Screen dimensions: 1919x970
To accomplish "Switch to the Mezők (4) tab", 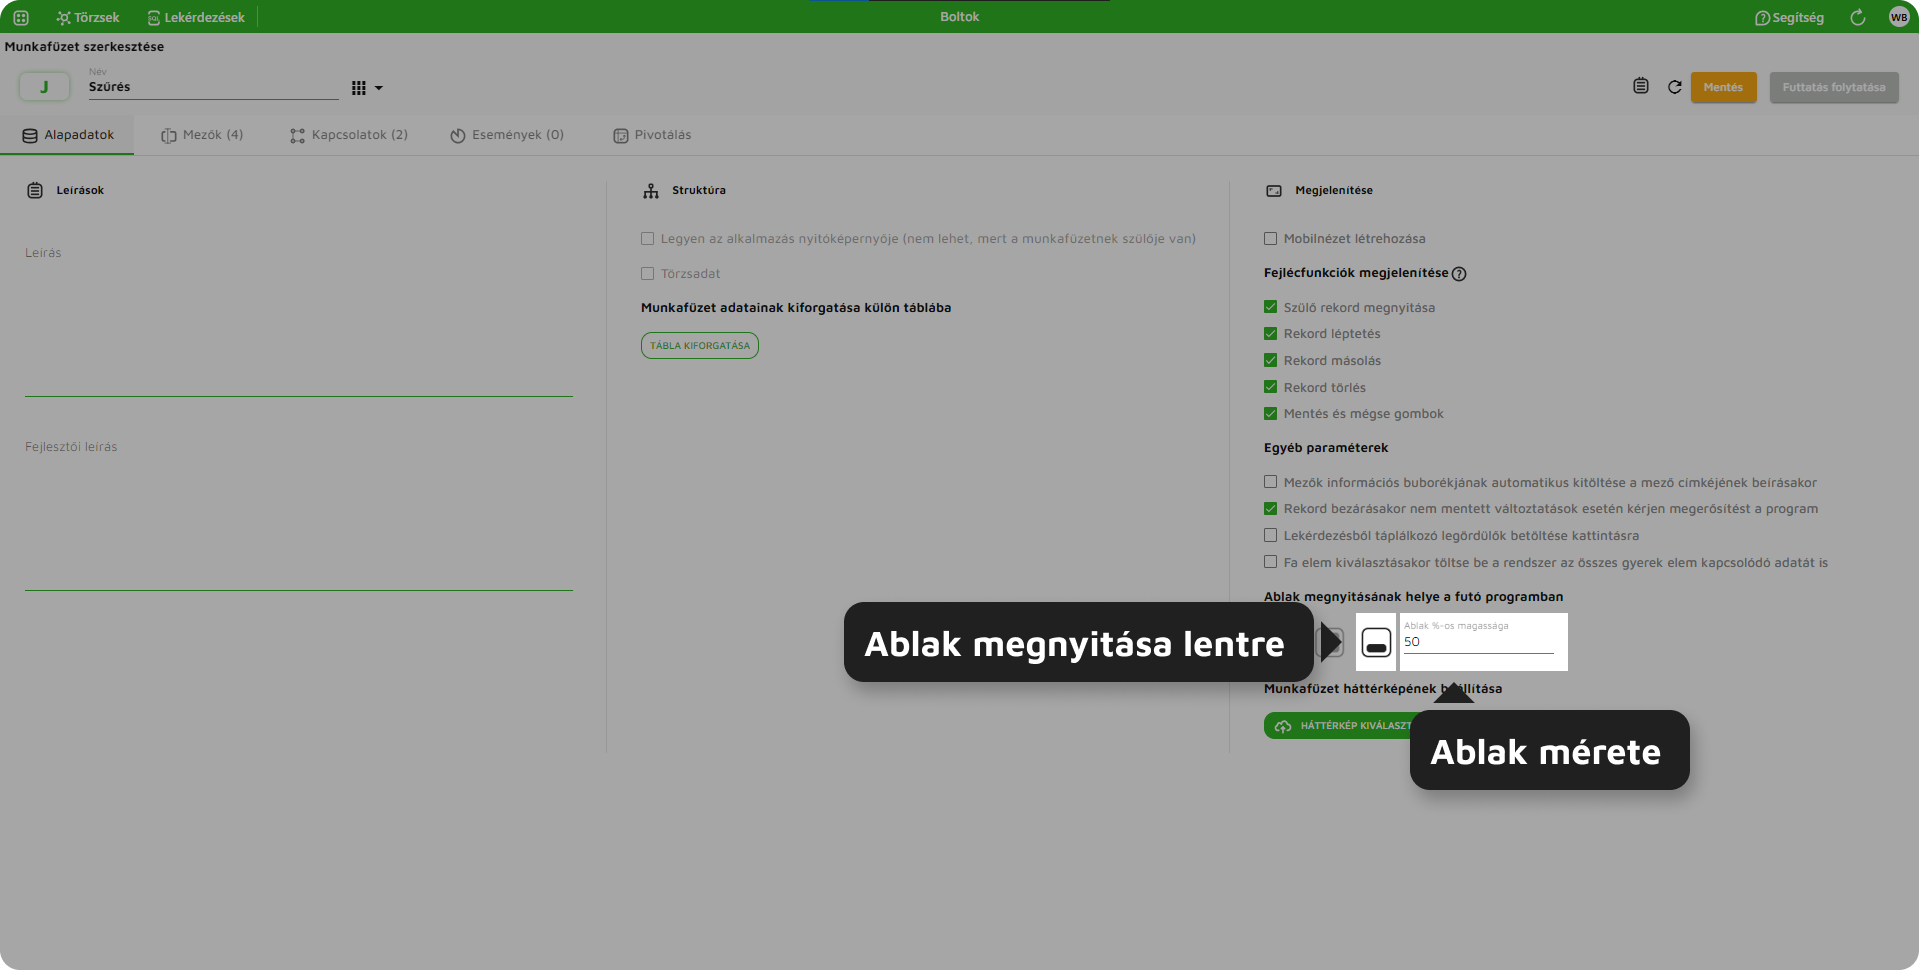I will [x=202, y=135].
